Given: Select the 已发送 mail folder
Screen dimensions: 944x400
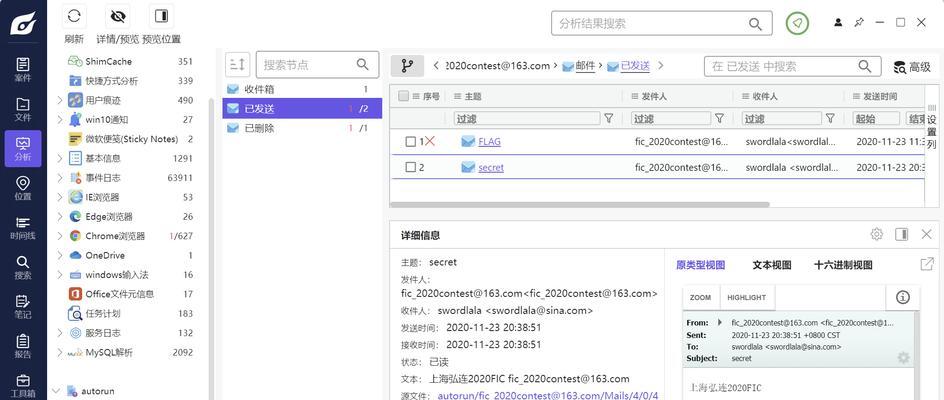Looking at the screenshot, I should click(302, 108).
